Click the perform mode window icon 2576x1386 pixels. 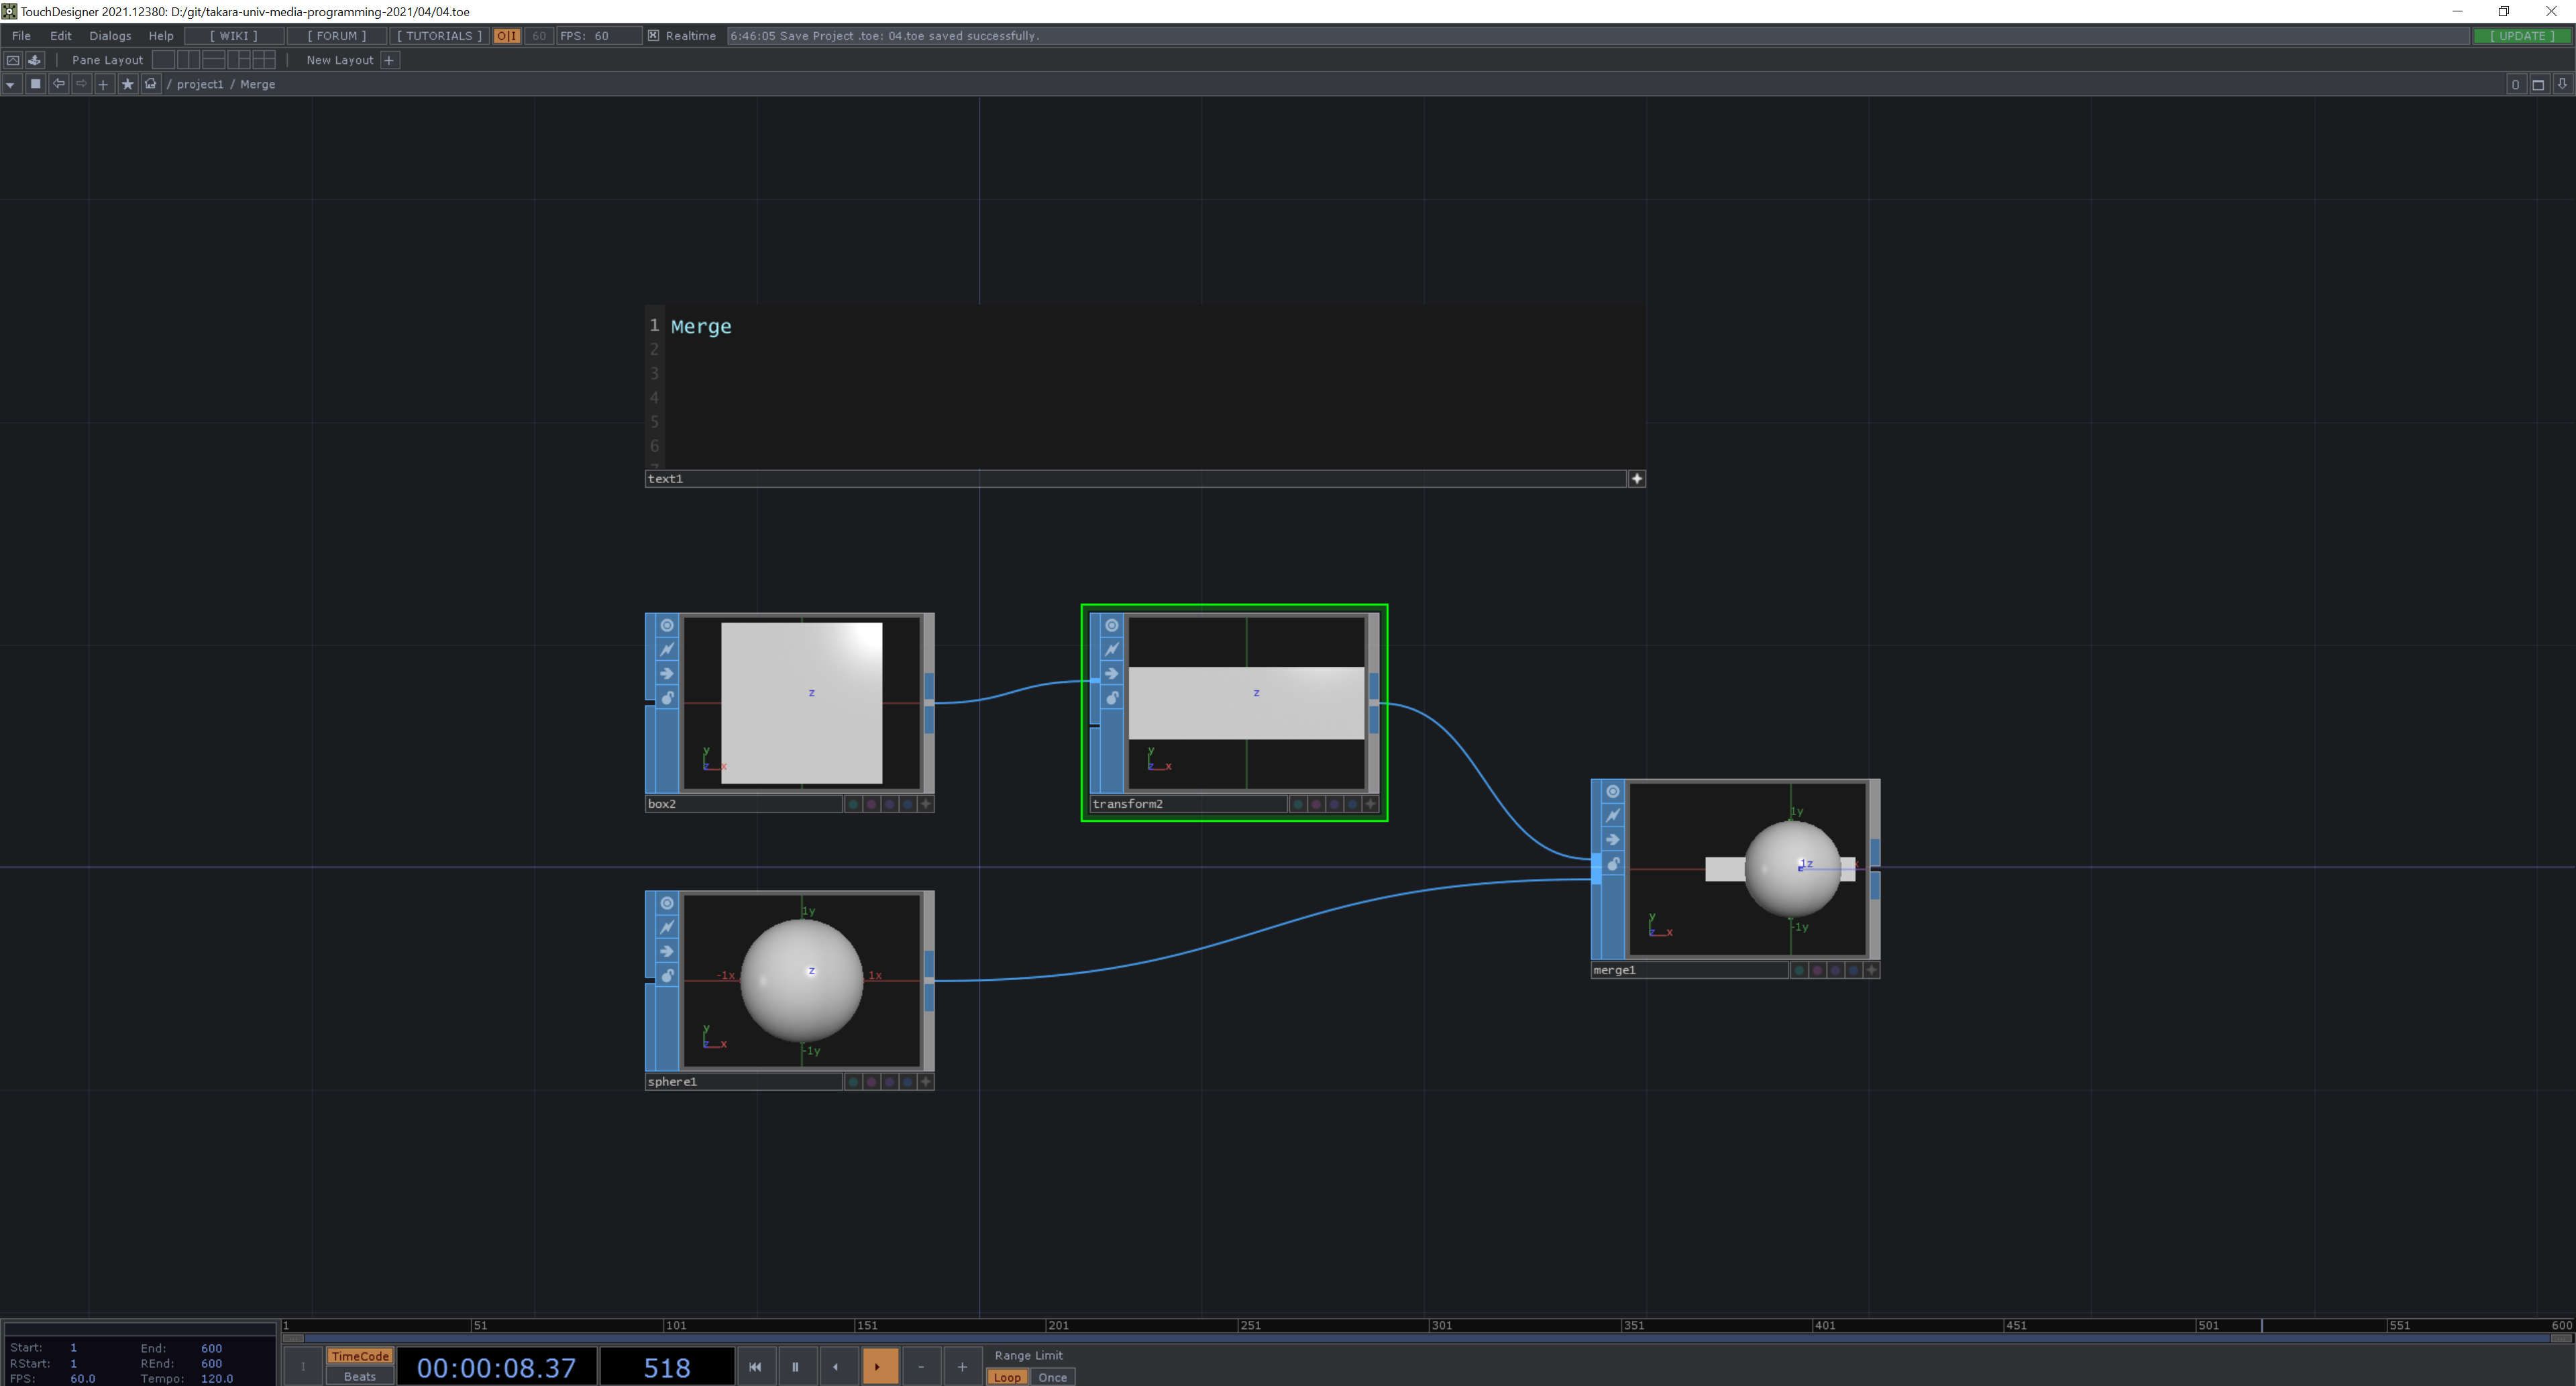pyautogui.click(x=13, y=60)
